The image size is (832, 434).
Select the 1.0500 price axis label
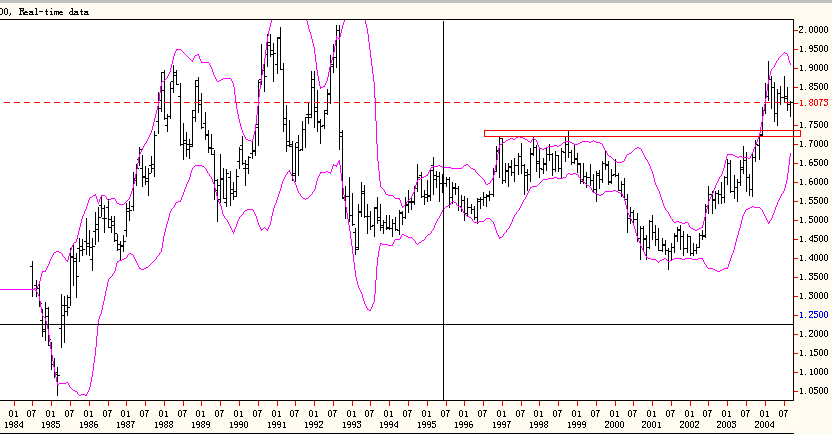tap(813, 391)
